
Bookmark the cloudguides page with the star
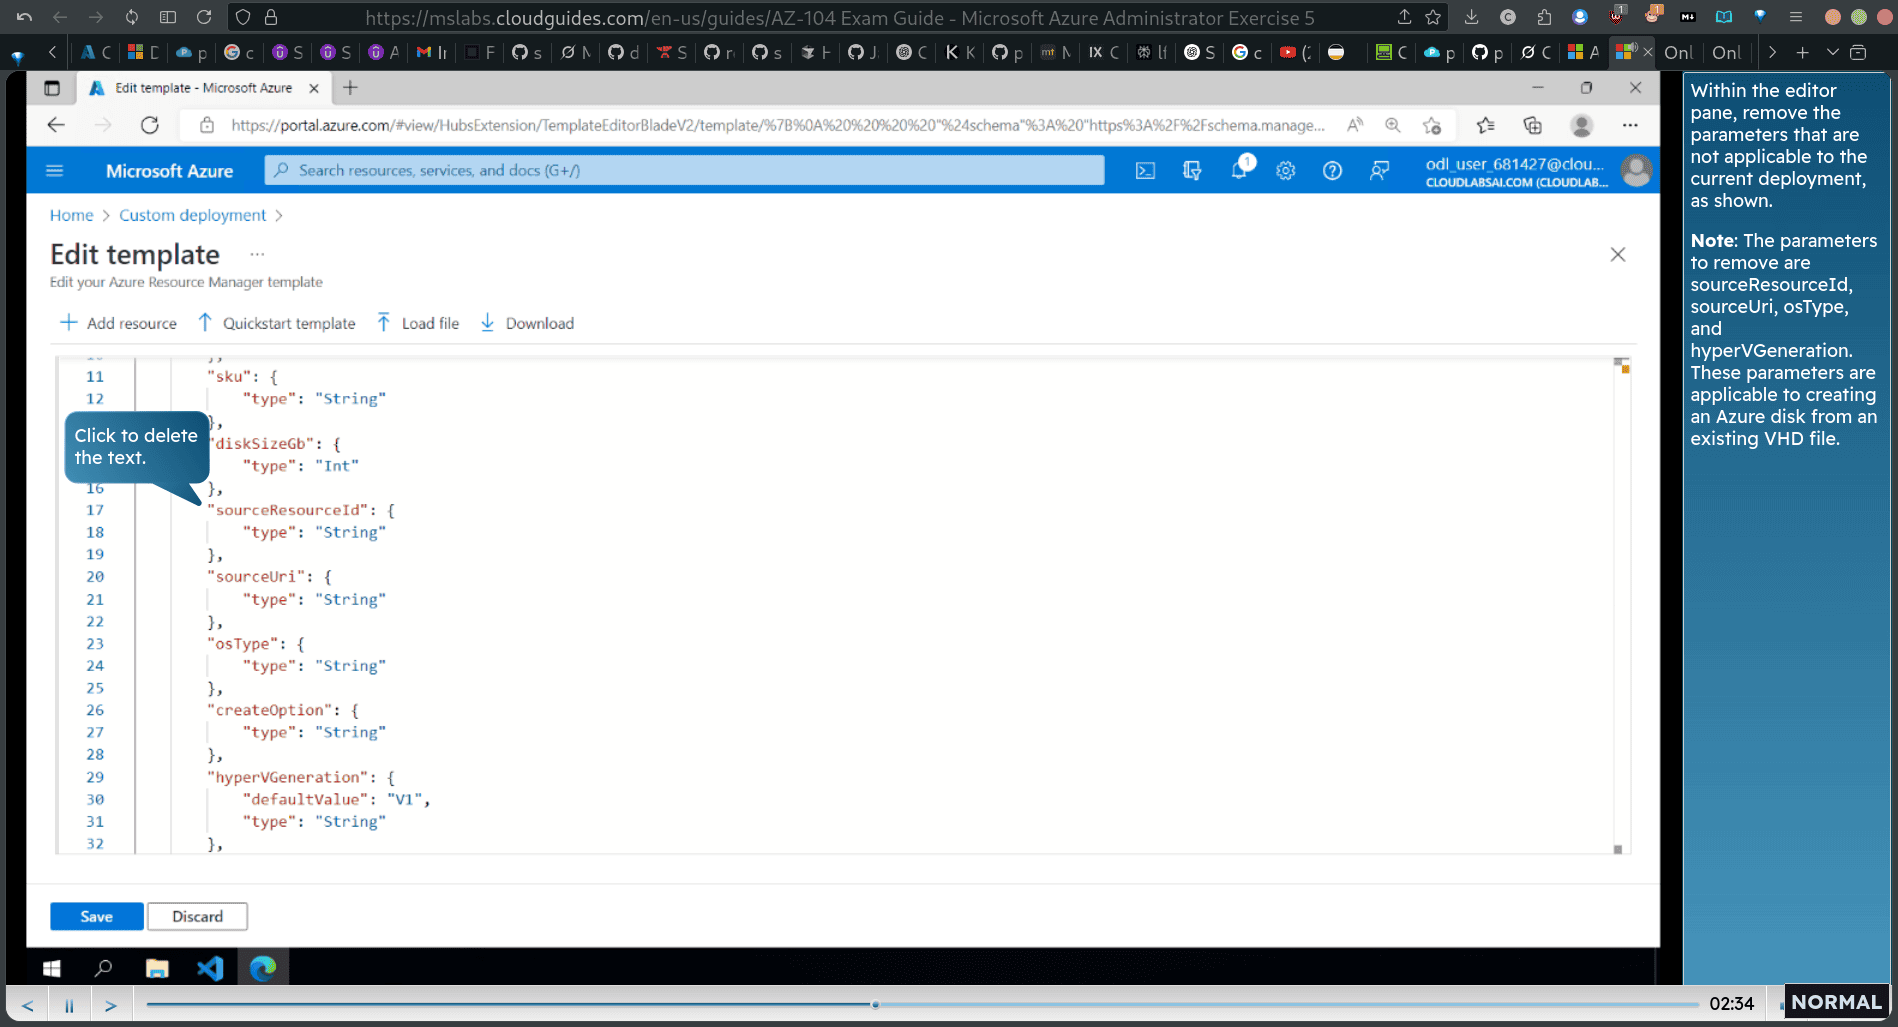[x=1433, y=17]
